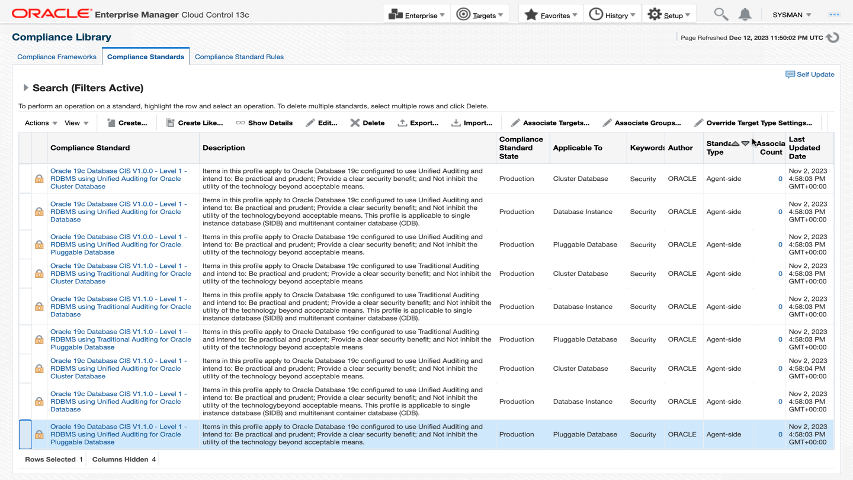Open the Enterprise menu

[x=417, y=15]
